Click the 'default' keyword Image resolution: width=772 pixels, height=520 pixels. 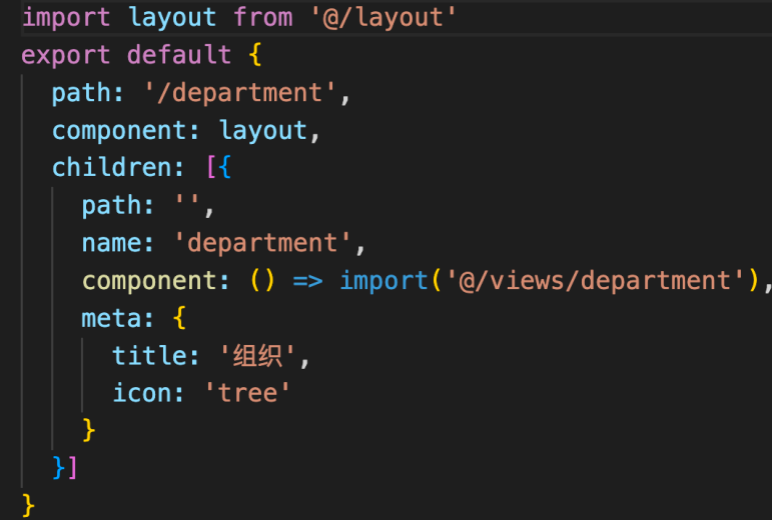coord(179,55)
